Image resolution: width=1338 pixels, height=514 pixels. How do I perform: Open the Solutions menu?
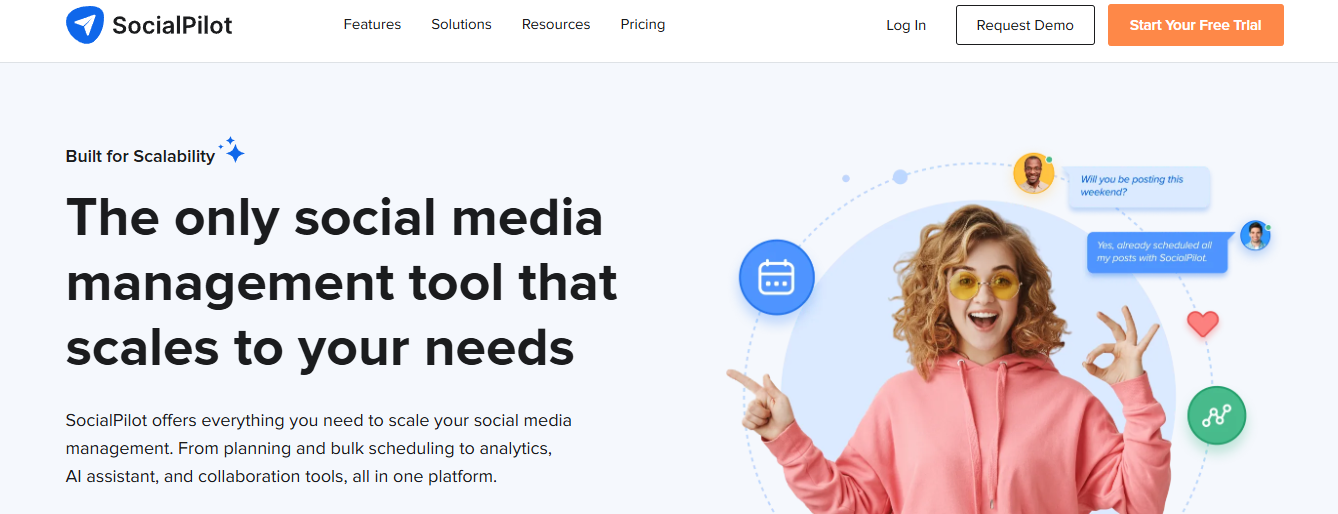(461, 25)
